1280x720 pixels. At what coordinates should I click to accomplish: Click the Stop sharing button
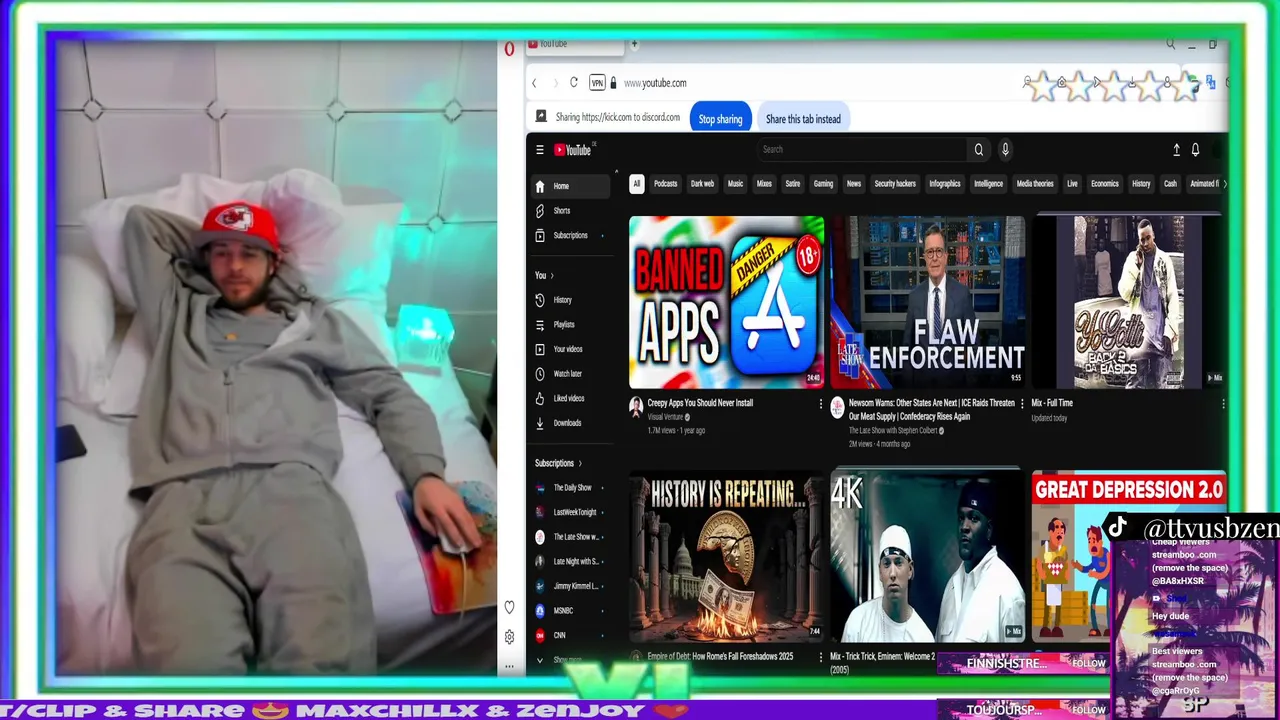pyautogui.click(x=720, y=119)
